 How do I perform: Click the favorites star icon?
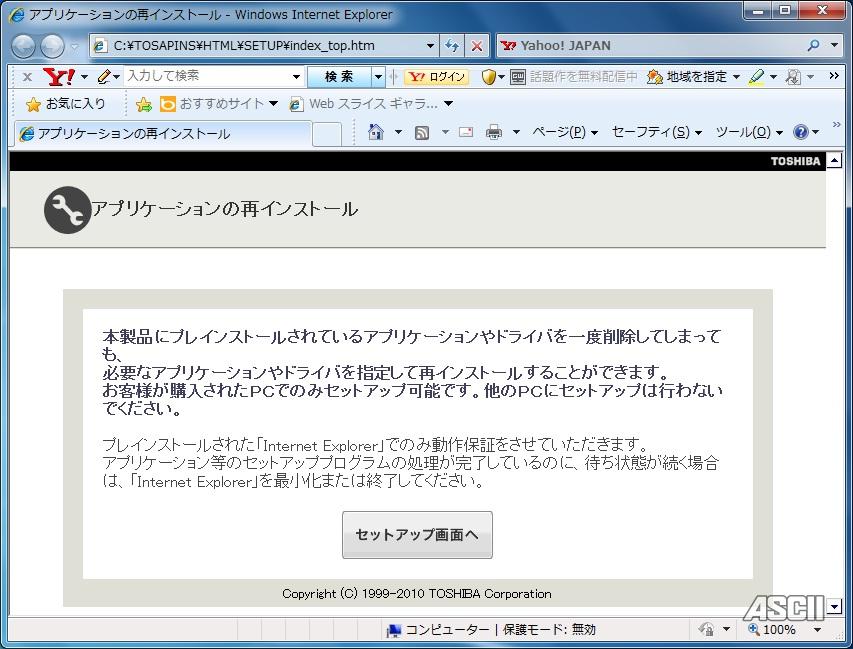click(x=33, y=104)
